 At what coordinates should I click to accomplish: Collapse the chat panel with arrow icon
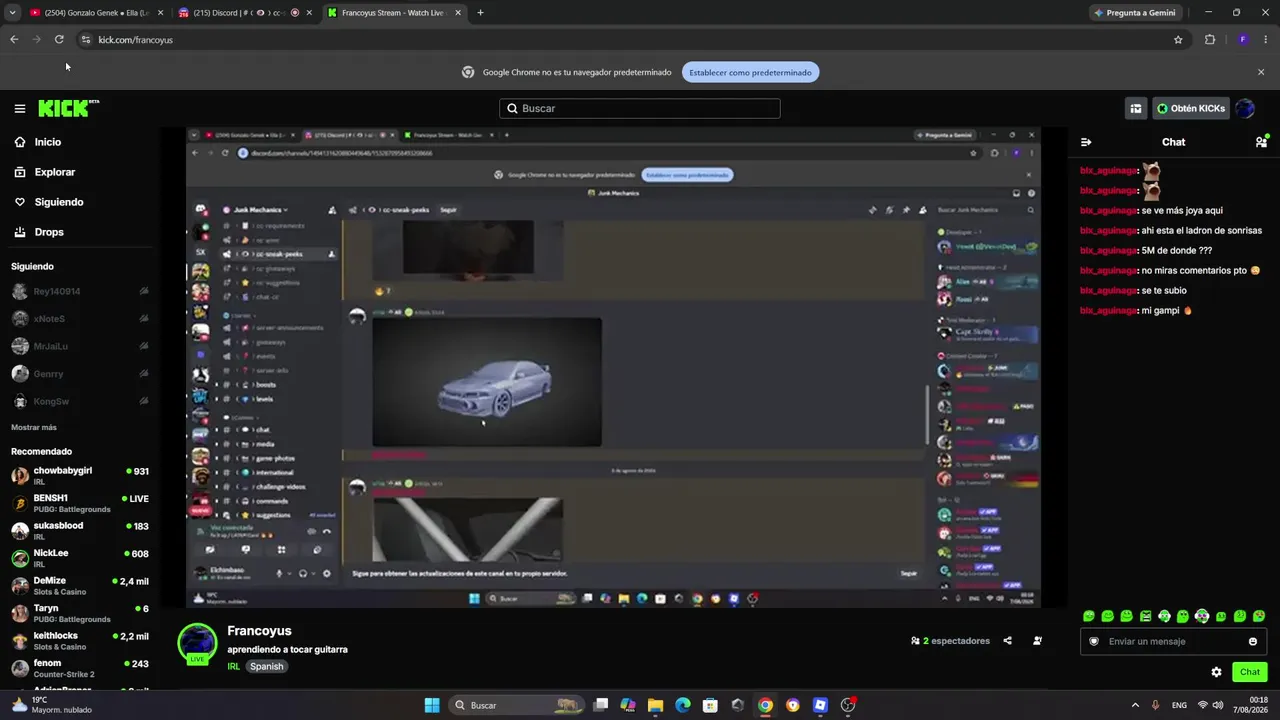tap(1086, 142)
